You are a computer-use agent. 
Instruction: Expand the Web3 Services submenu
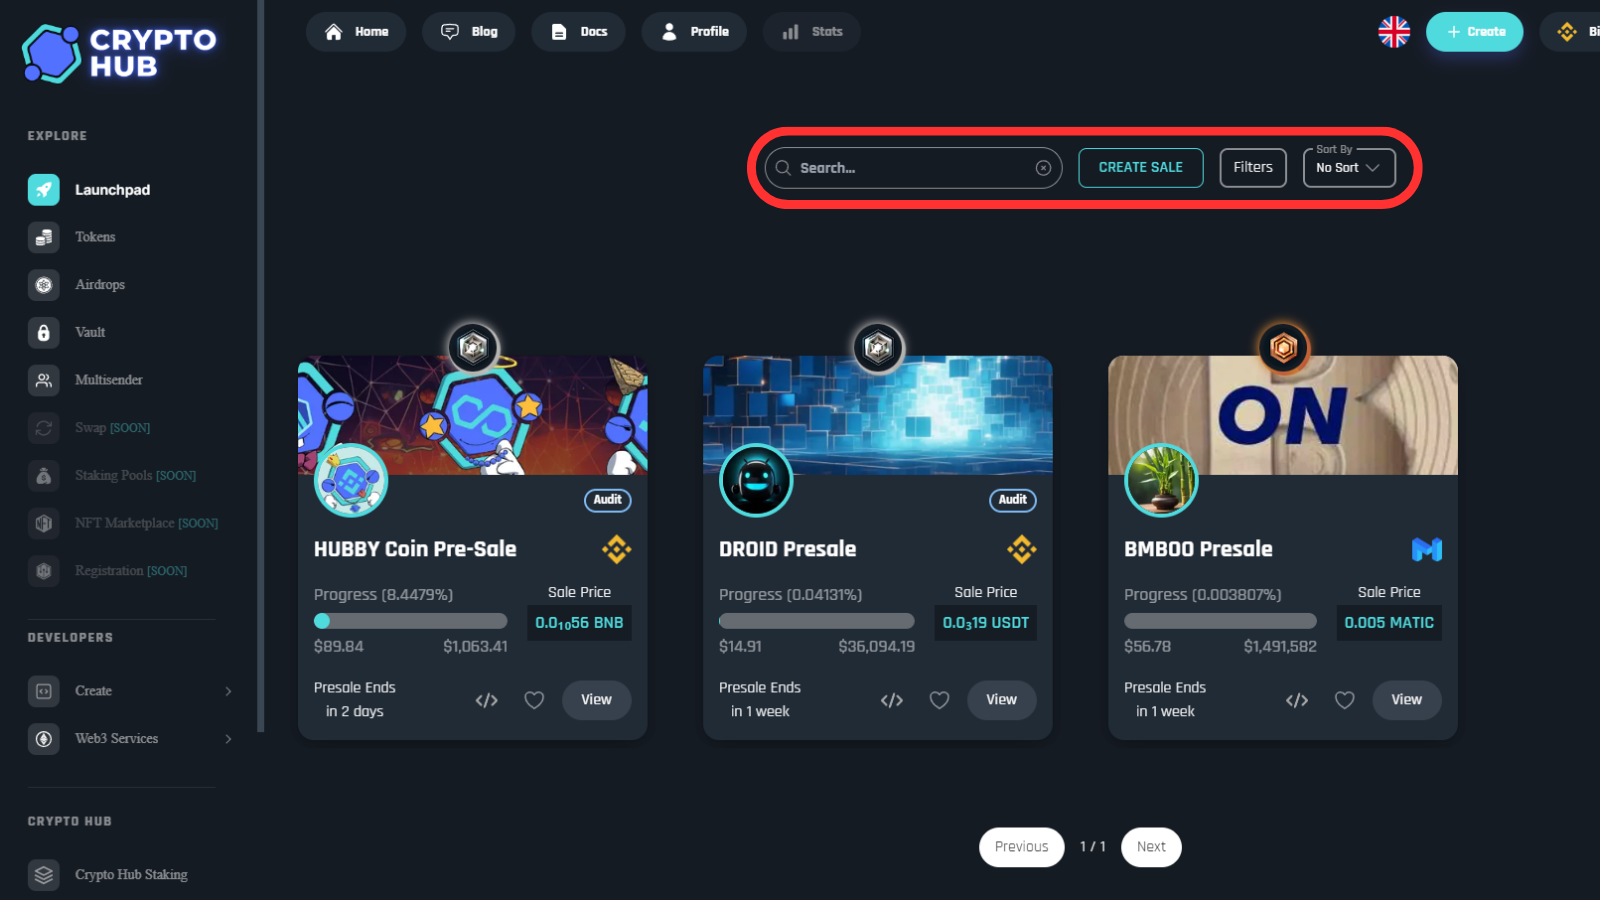[130, 739]
